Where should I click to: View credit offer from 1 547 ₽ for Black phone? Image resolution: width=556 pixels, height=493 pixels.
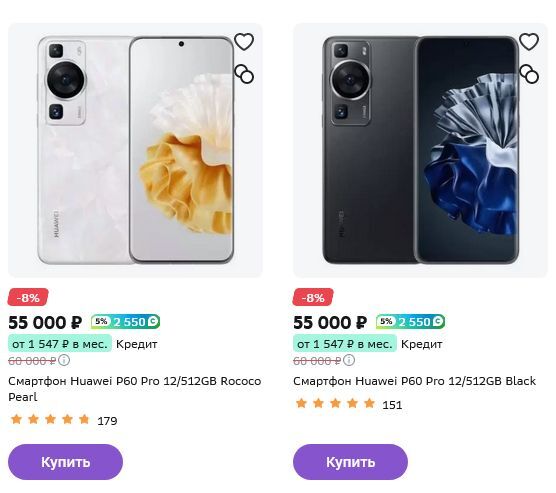point(345,344)
